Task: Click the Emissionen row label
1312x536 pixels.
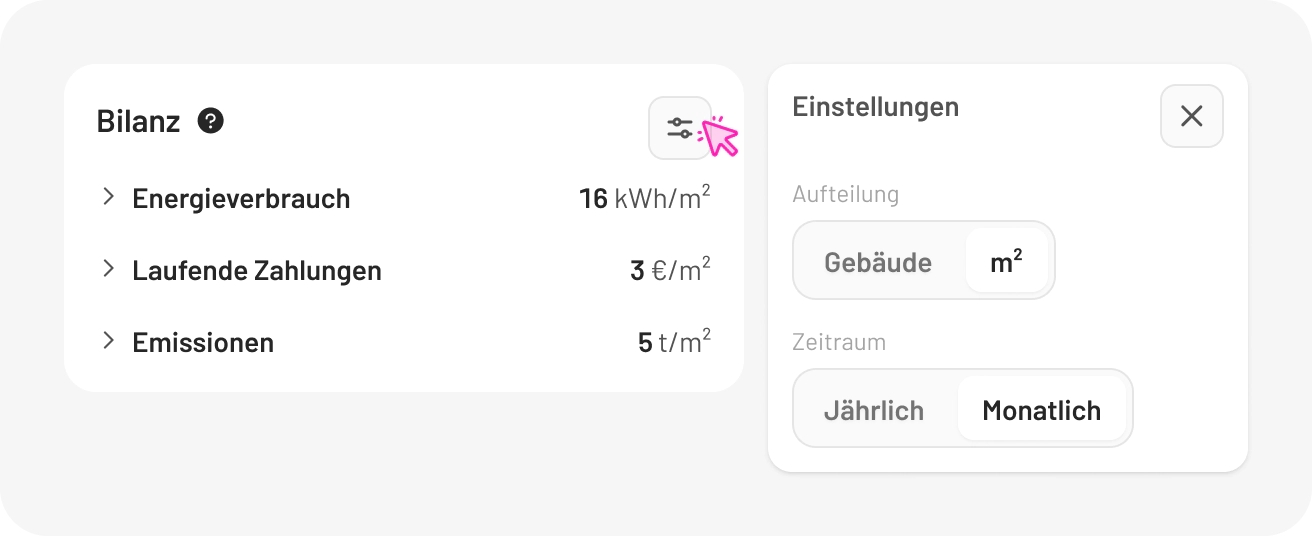Action: pos(203,342)
